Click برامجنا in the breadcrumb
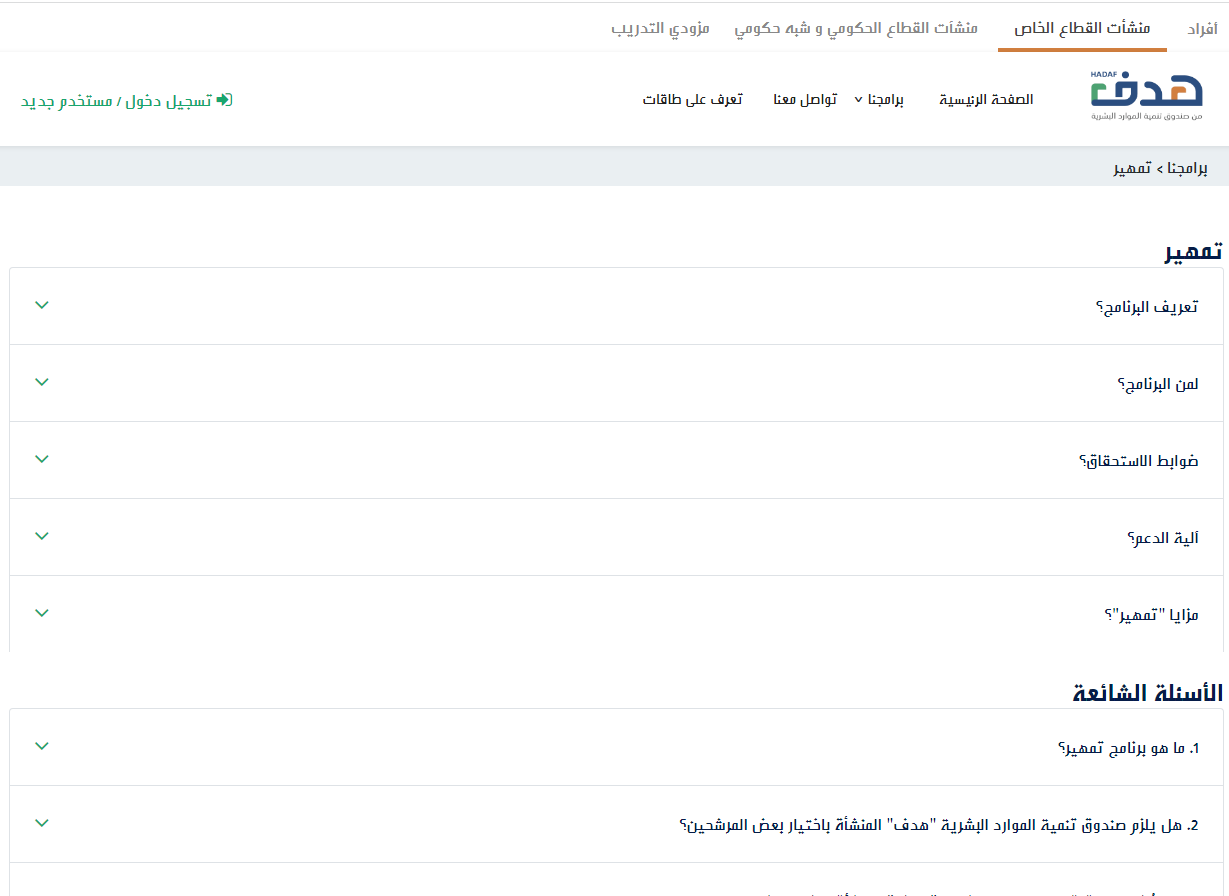Screen dimensions: 1229x896 pyautogui.click(x=1187, y=168)
